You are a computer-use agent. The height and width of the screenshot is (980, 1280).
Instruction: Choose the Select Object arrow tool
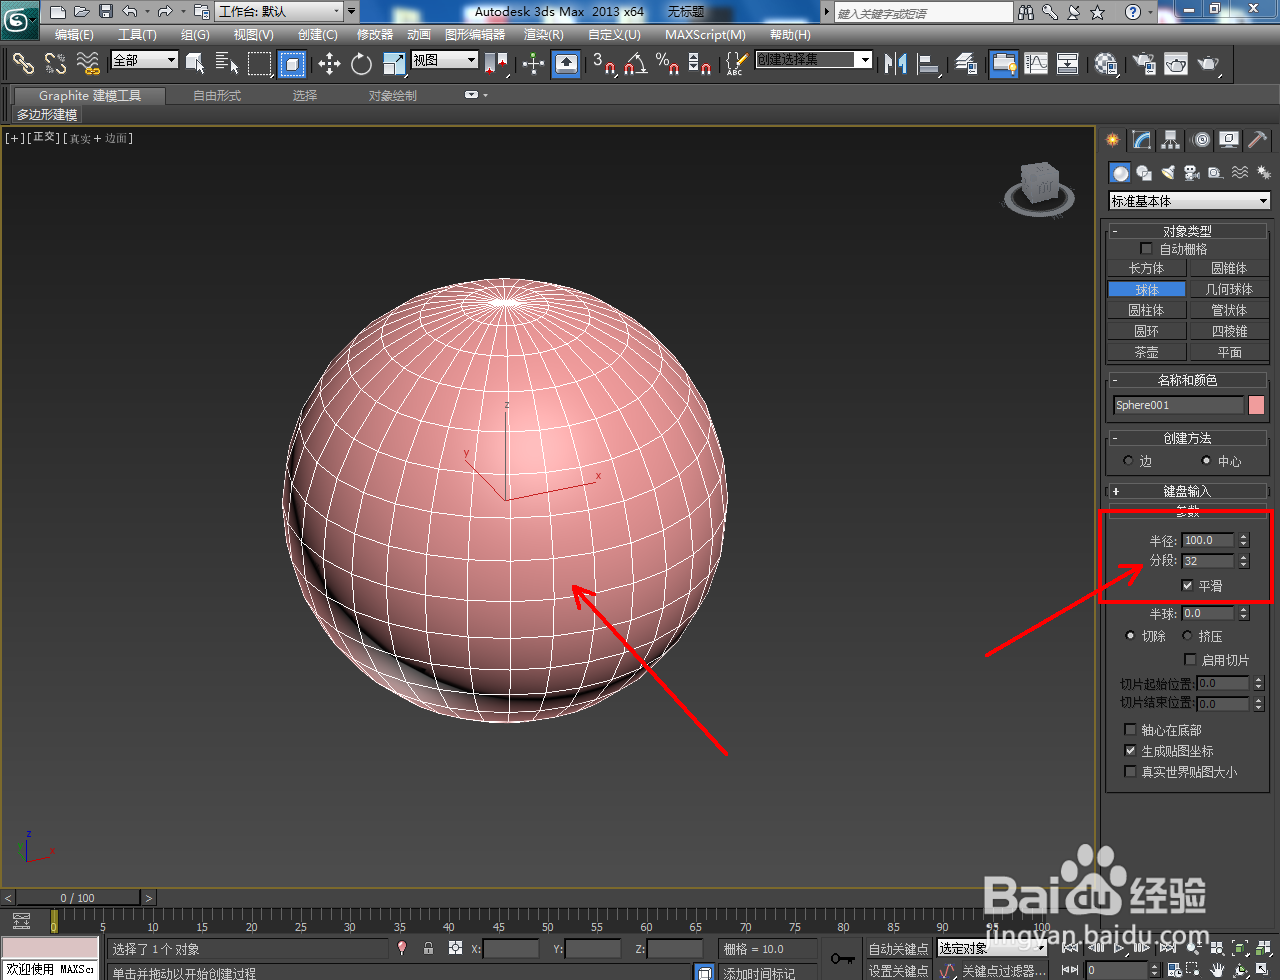[x=196, y=64]
